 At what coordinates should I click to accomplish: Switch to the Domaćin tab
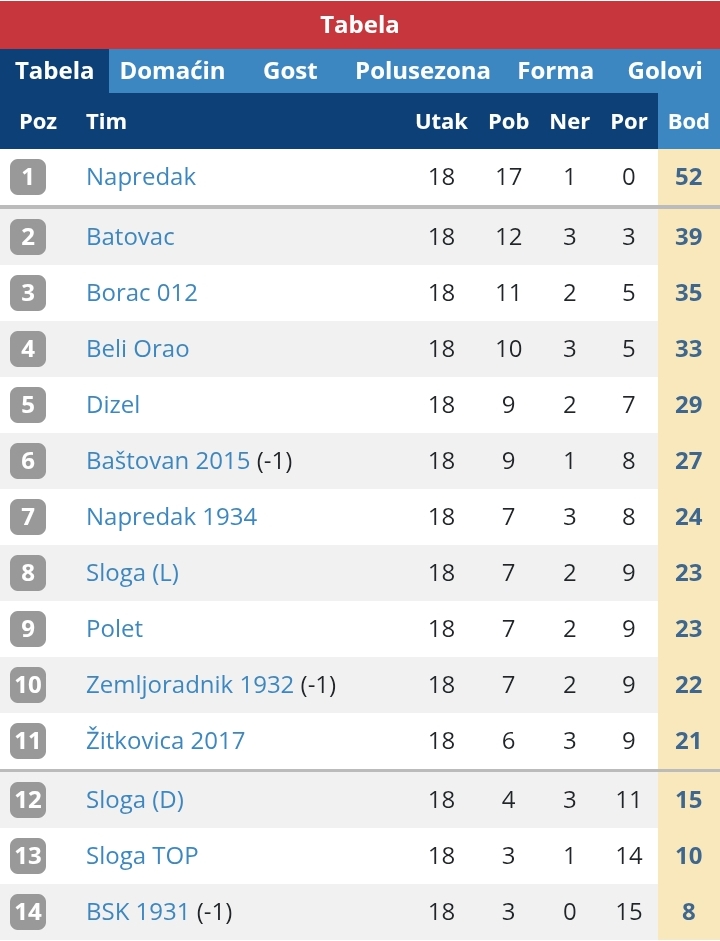coord(172,71)
